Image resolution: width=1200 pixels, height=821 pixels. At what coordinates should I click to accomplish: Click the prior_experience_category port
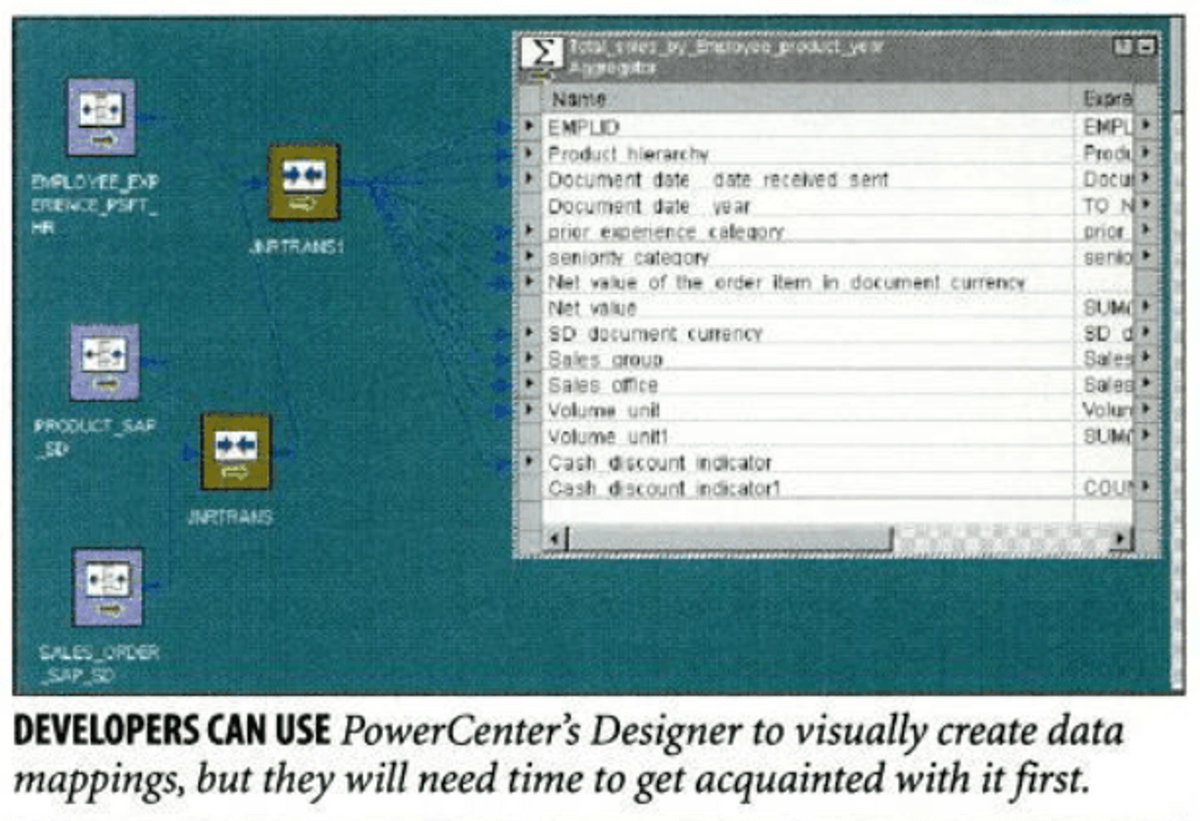[x=665, y=231]
